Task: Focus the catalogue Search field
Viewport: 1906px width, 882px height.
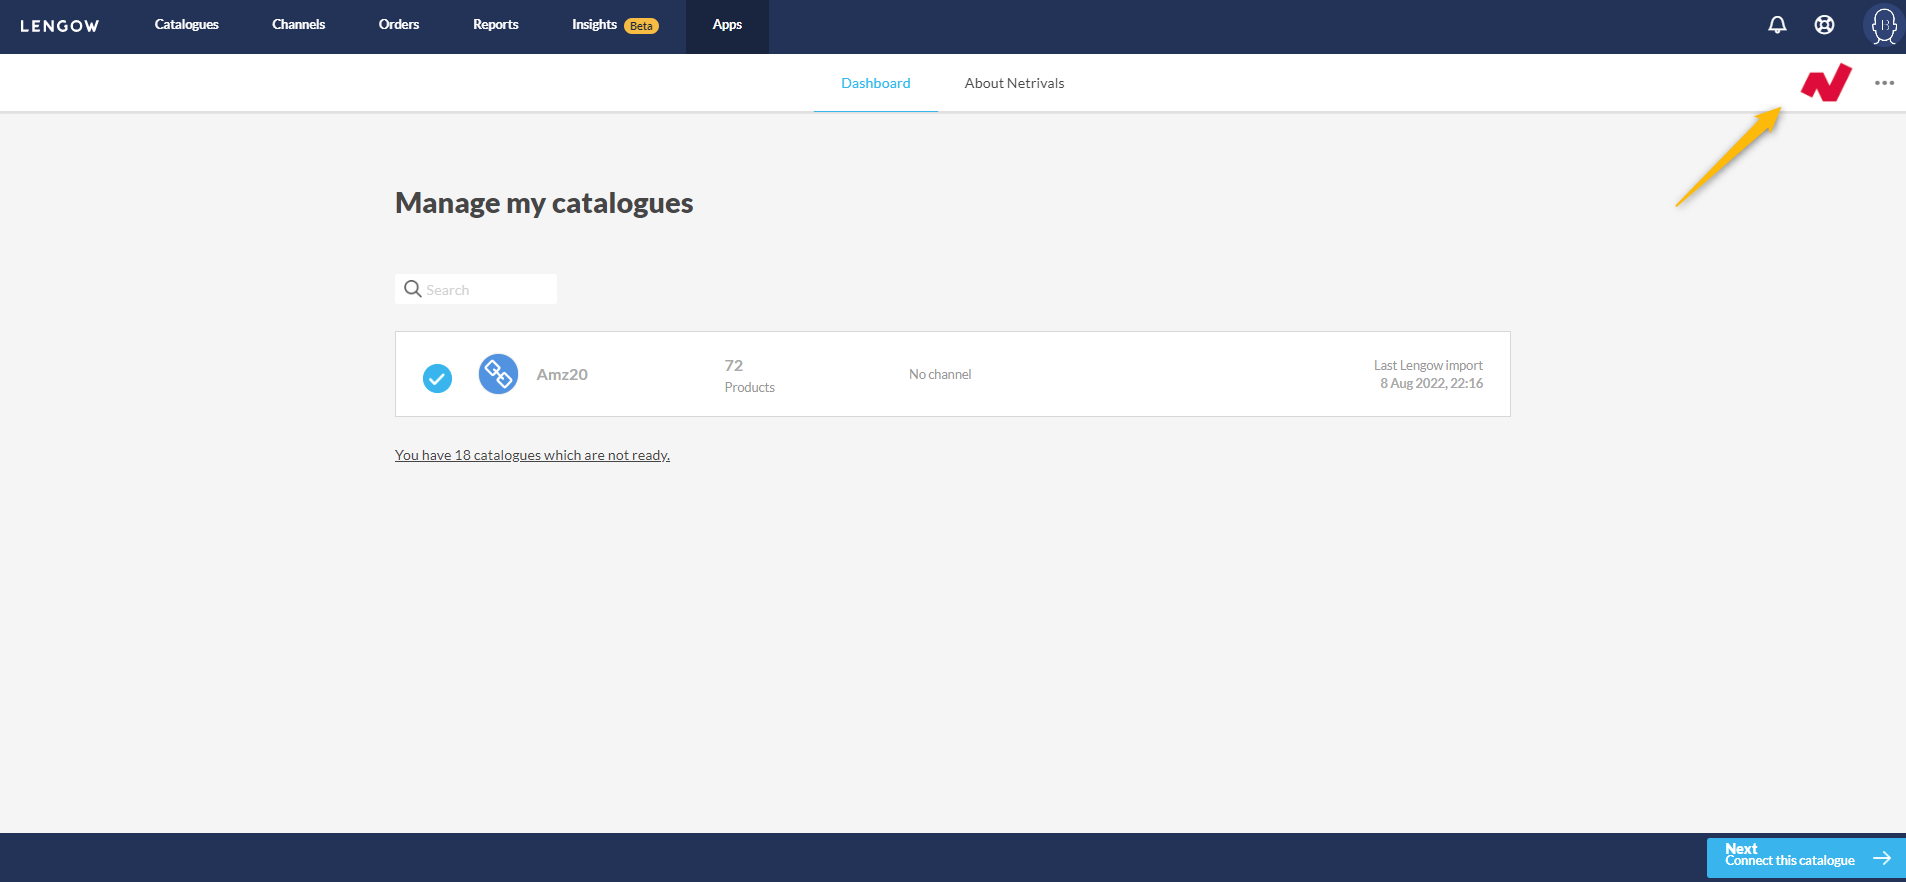Action: (x=488, y=290)
